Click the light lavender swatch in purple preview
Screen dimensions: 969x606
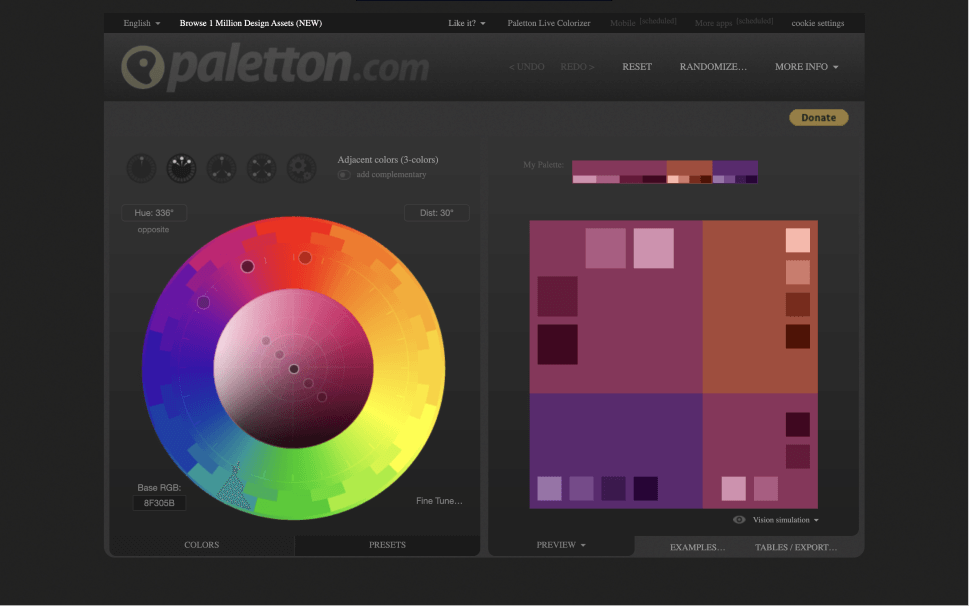pos(549,489)
